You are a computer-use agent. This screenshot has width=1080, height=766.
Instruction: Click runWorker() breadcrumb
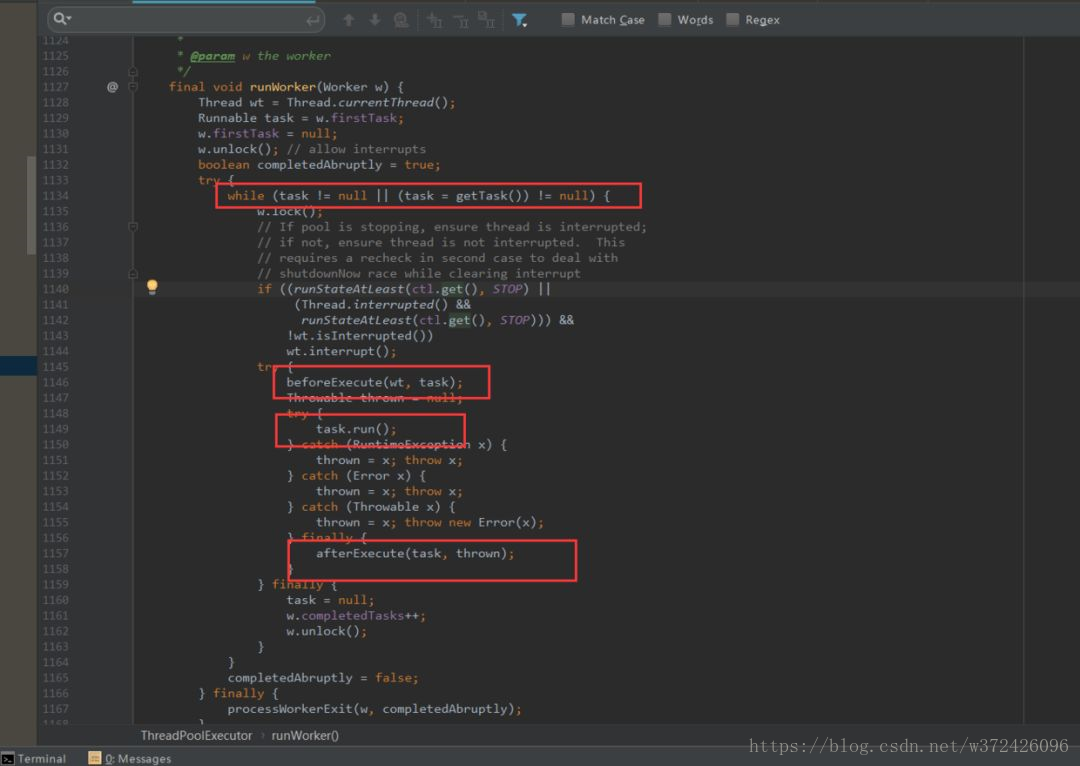click(x=305, y=736)
